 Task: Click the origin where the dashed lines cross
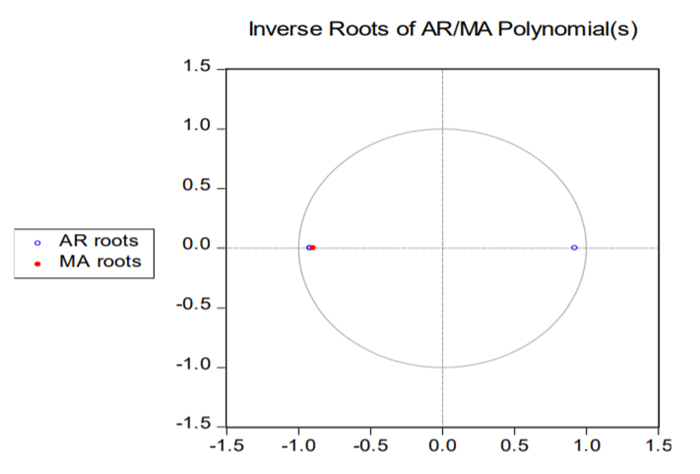pyautogui.click(x=442, y=247)
